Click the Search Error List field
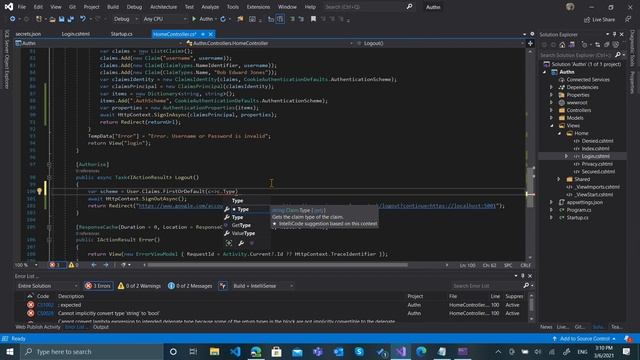This screenshot has height=360, width=640. coord(487,286)
